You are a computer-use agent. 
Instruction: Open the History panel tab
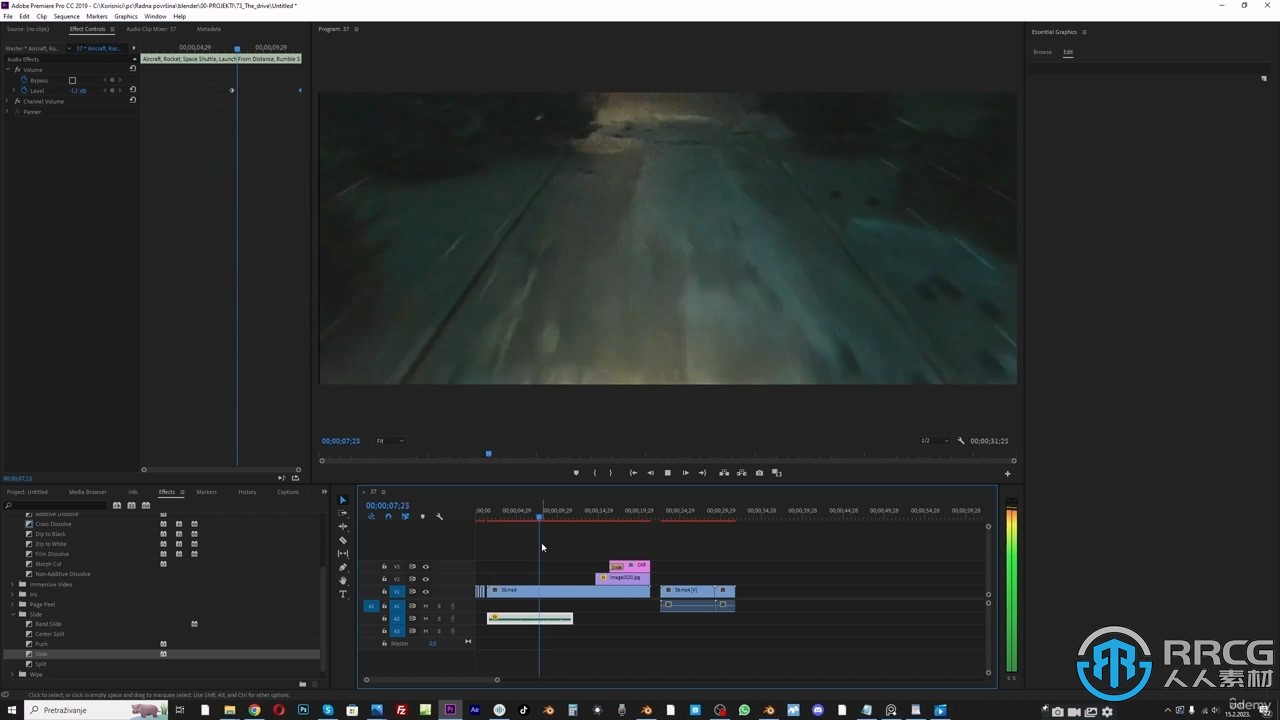(247, 492)
